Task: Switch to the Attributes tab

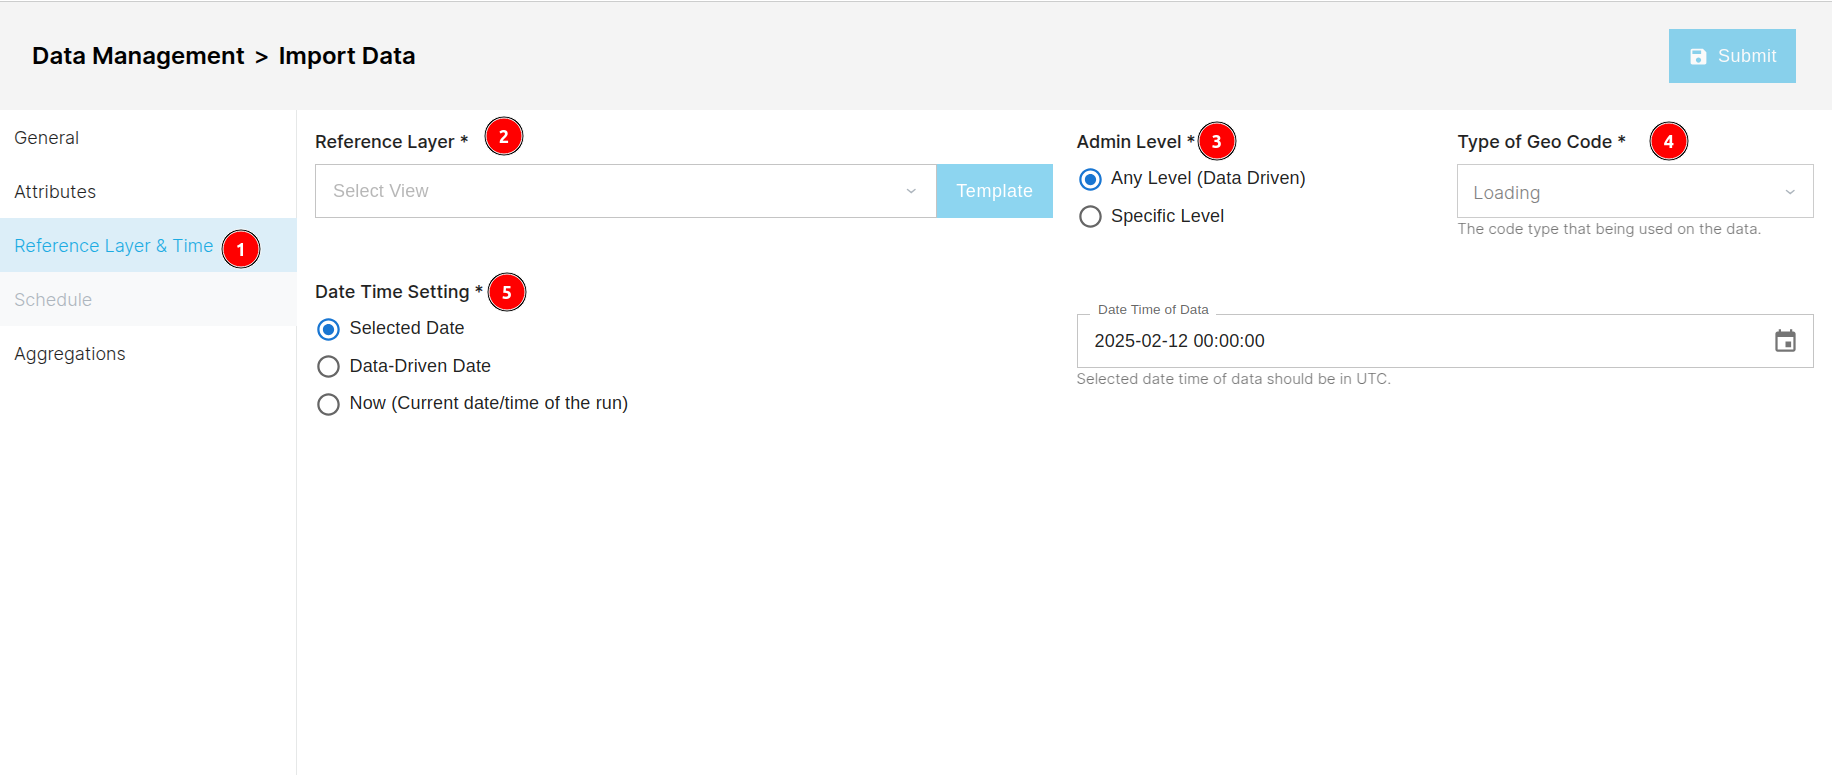Action: (148, 192)
